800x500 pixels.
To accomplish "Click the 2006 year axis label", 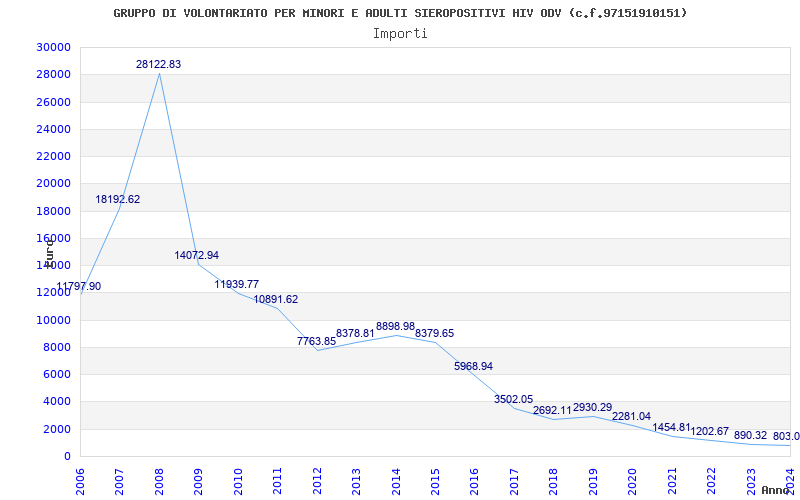I will click(80, 481).
